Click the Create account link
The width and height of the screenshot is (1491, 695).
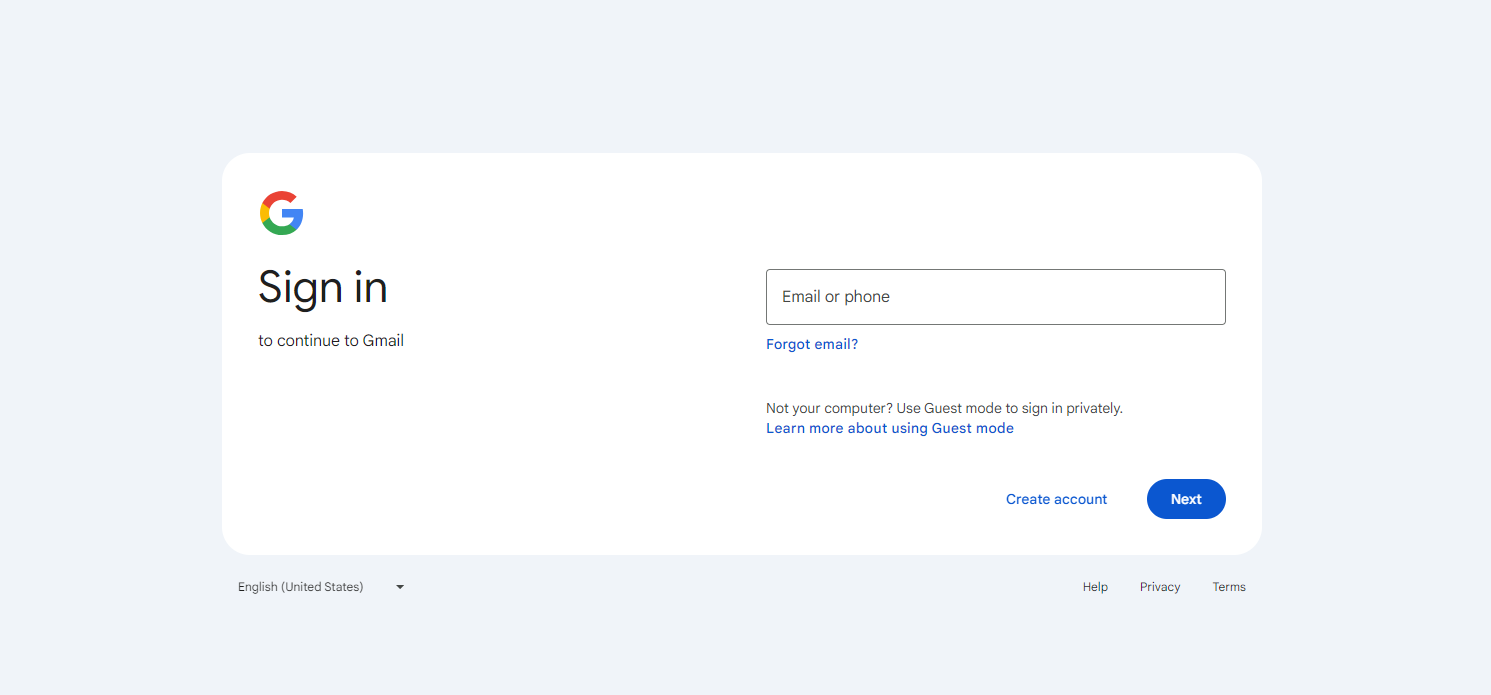pos(1056,499)
